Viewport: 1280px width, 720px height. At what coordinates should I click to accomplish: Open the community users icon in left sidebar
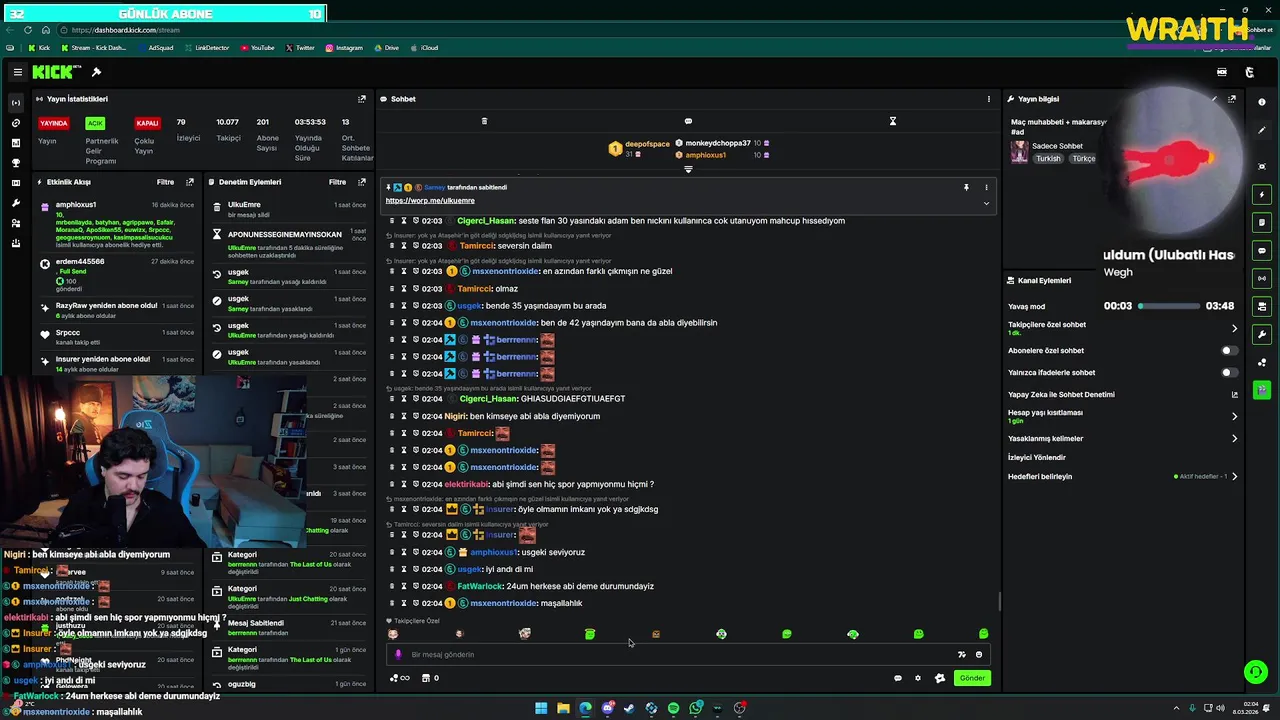click(x=15, y=223)
